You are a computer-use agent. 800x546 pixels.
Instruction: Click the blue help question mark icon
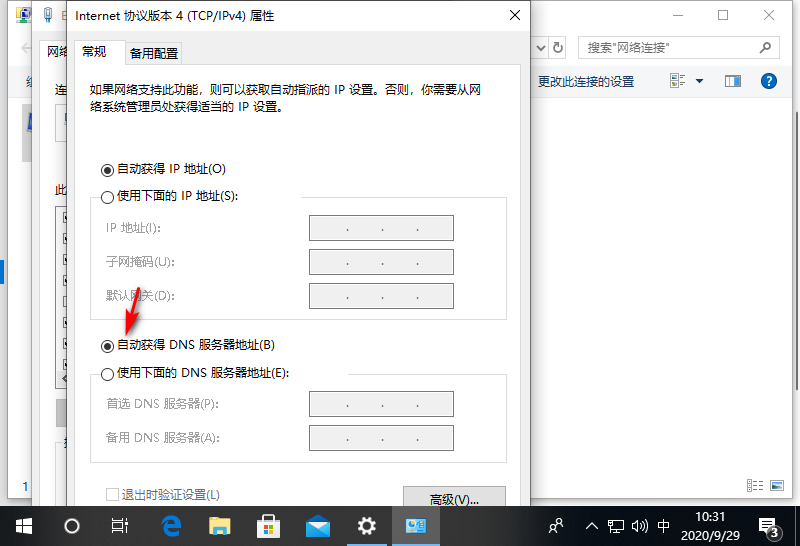[768, 81]
